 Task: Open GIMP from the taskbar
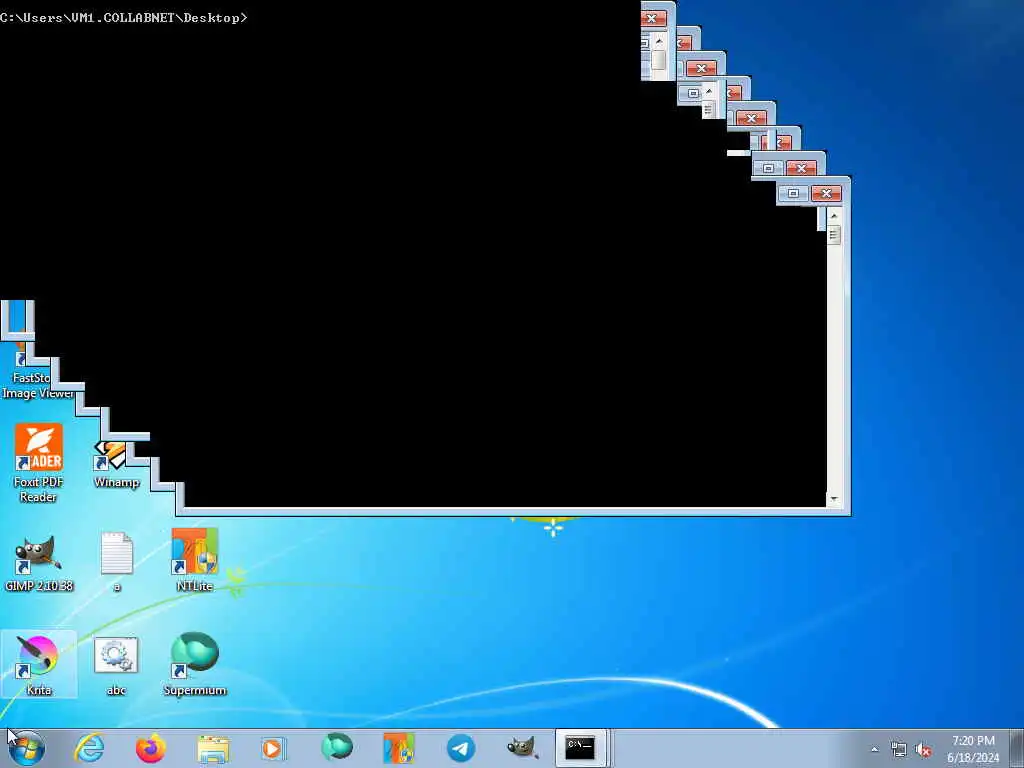[522, 748]
